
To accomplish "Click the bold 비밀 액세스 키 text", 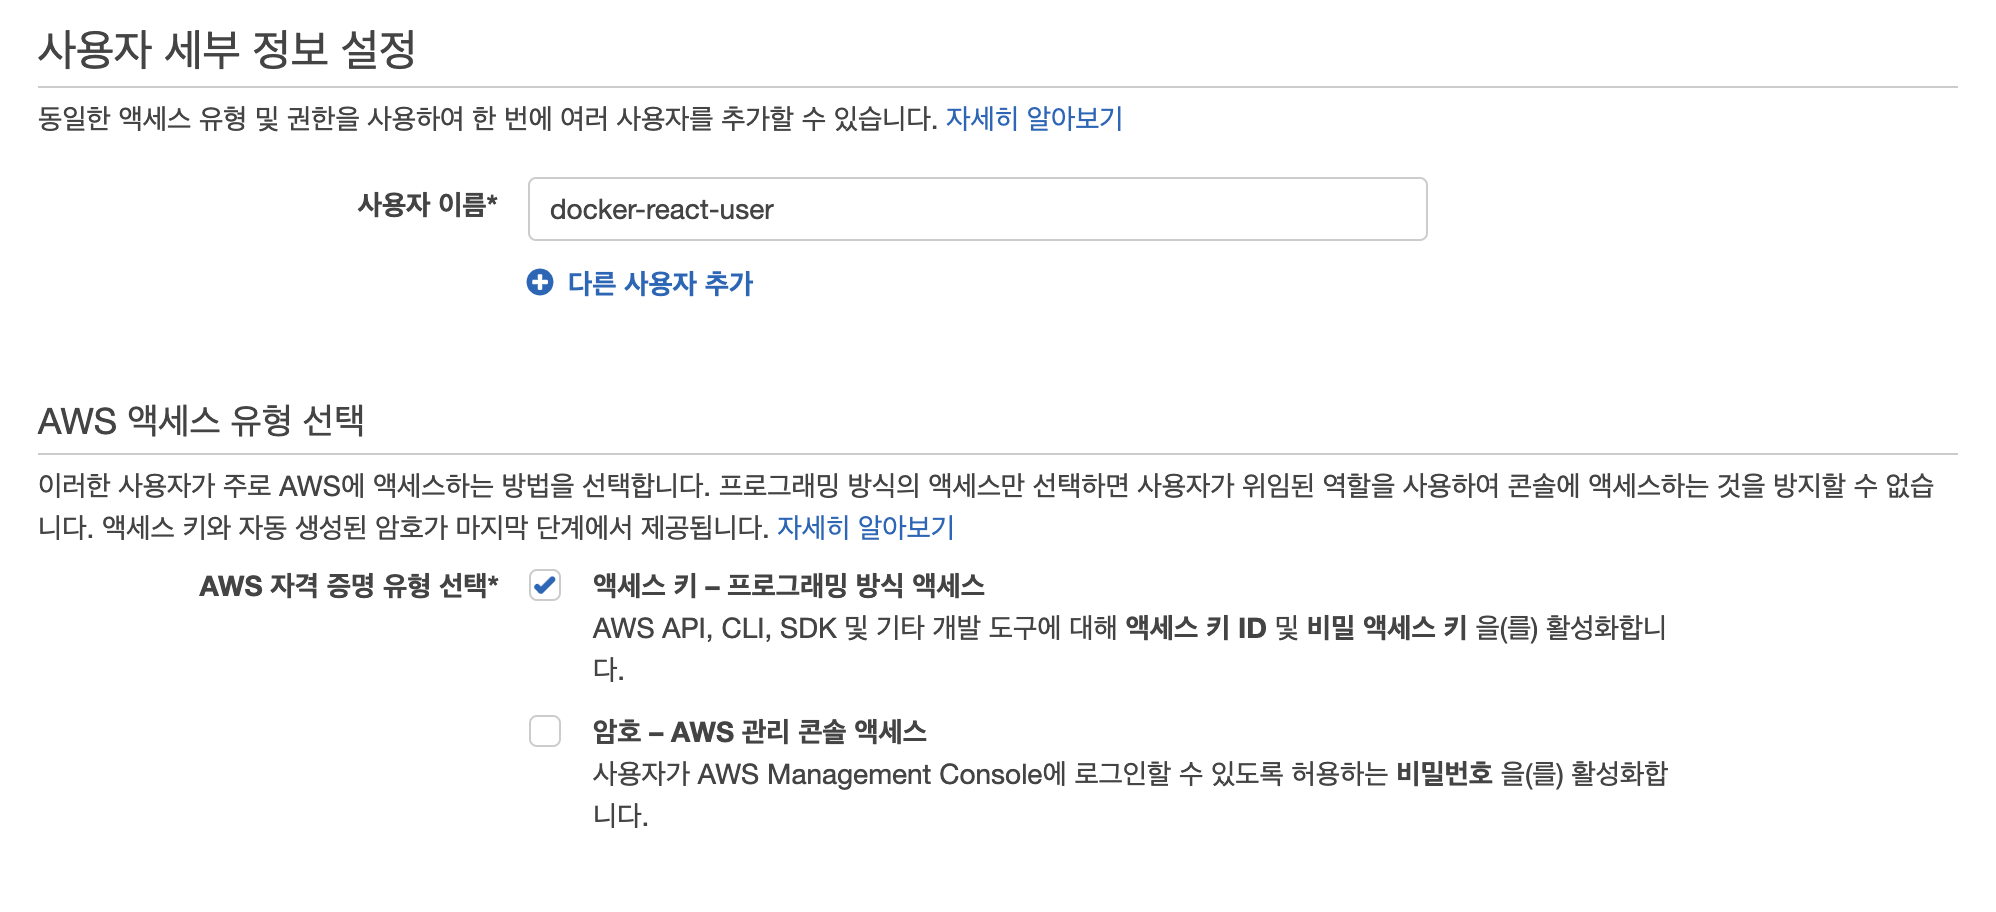I will (x=1386, y=628).
